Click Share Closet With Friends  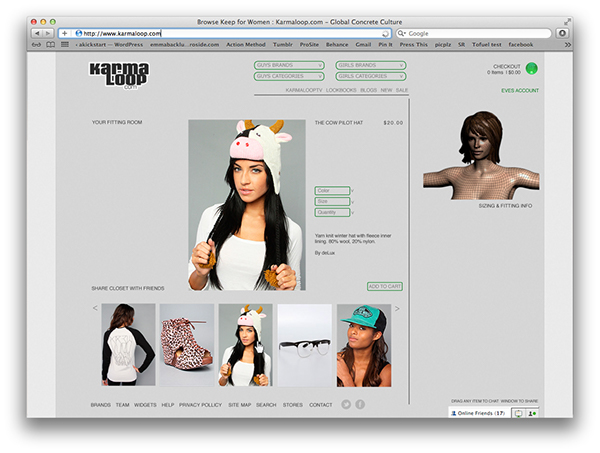click(x=128, y=288)
